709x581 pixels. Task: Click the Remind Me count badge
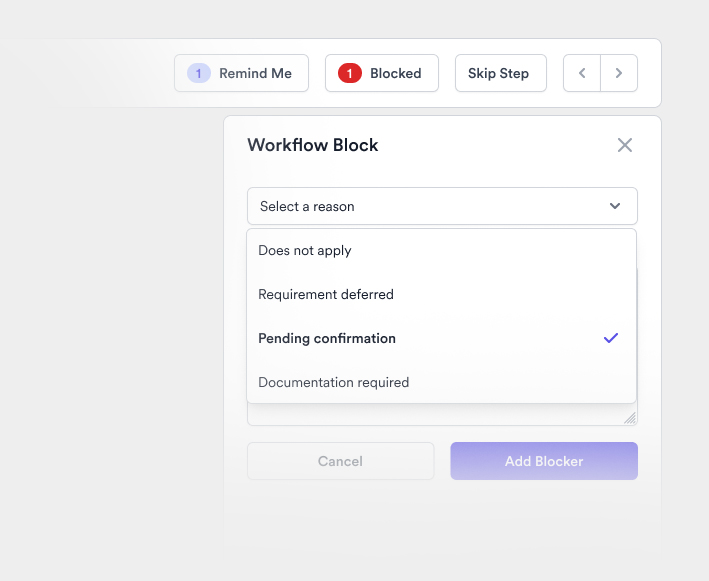point(199,73)
